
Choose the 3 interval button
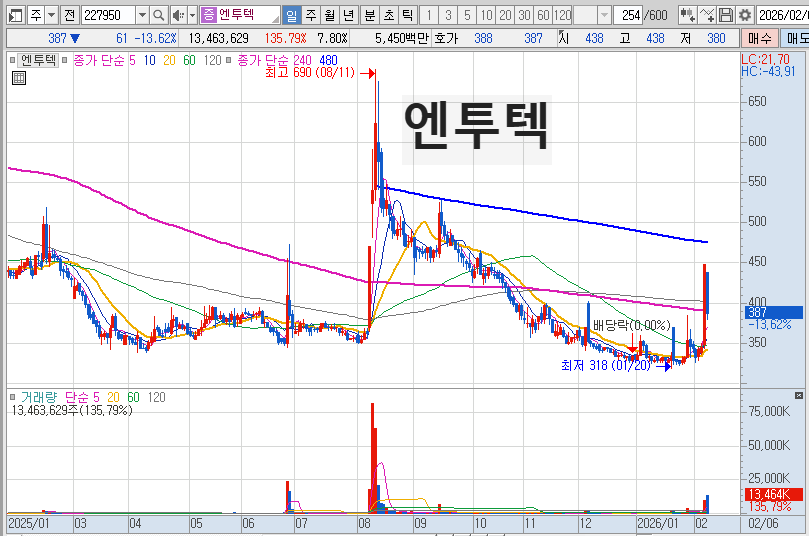pyautogui.click(x=448, y=15)
